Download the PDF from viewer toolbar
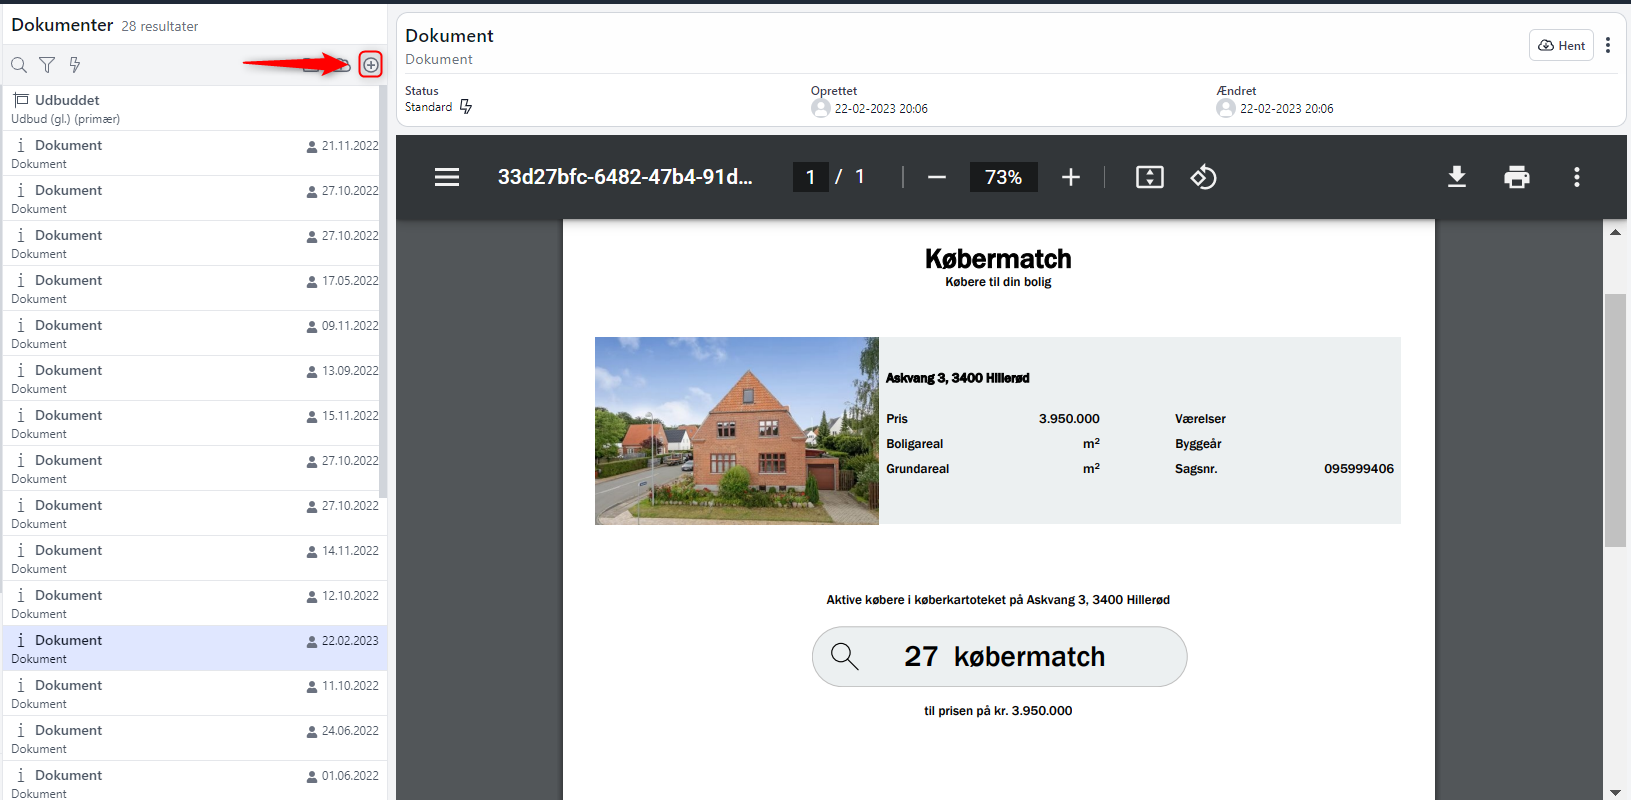The height and width of the screenshot is (800, 1631). [x=1457, y=177]
